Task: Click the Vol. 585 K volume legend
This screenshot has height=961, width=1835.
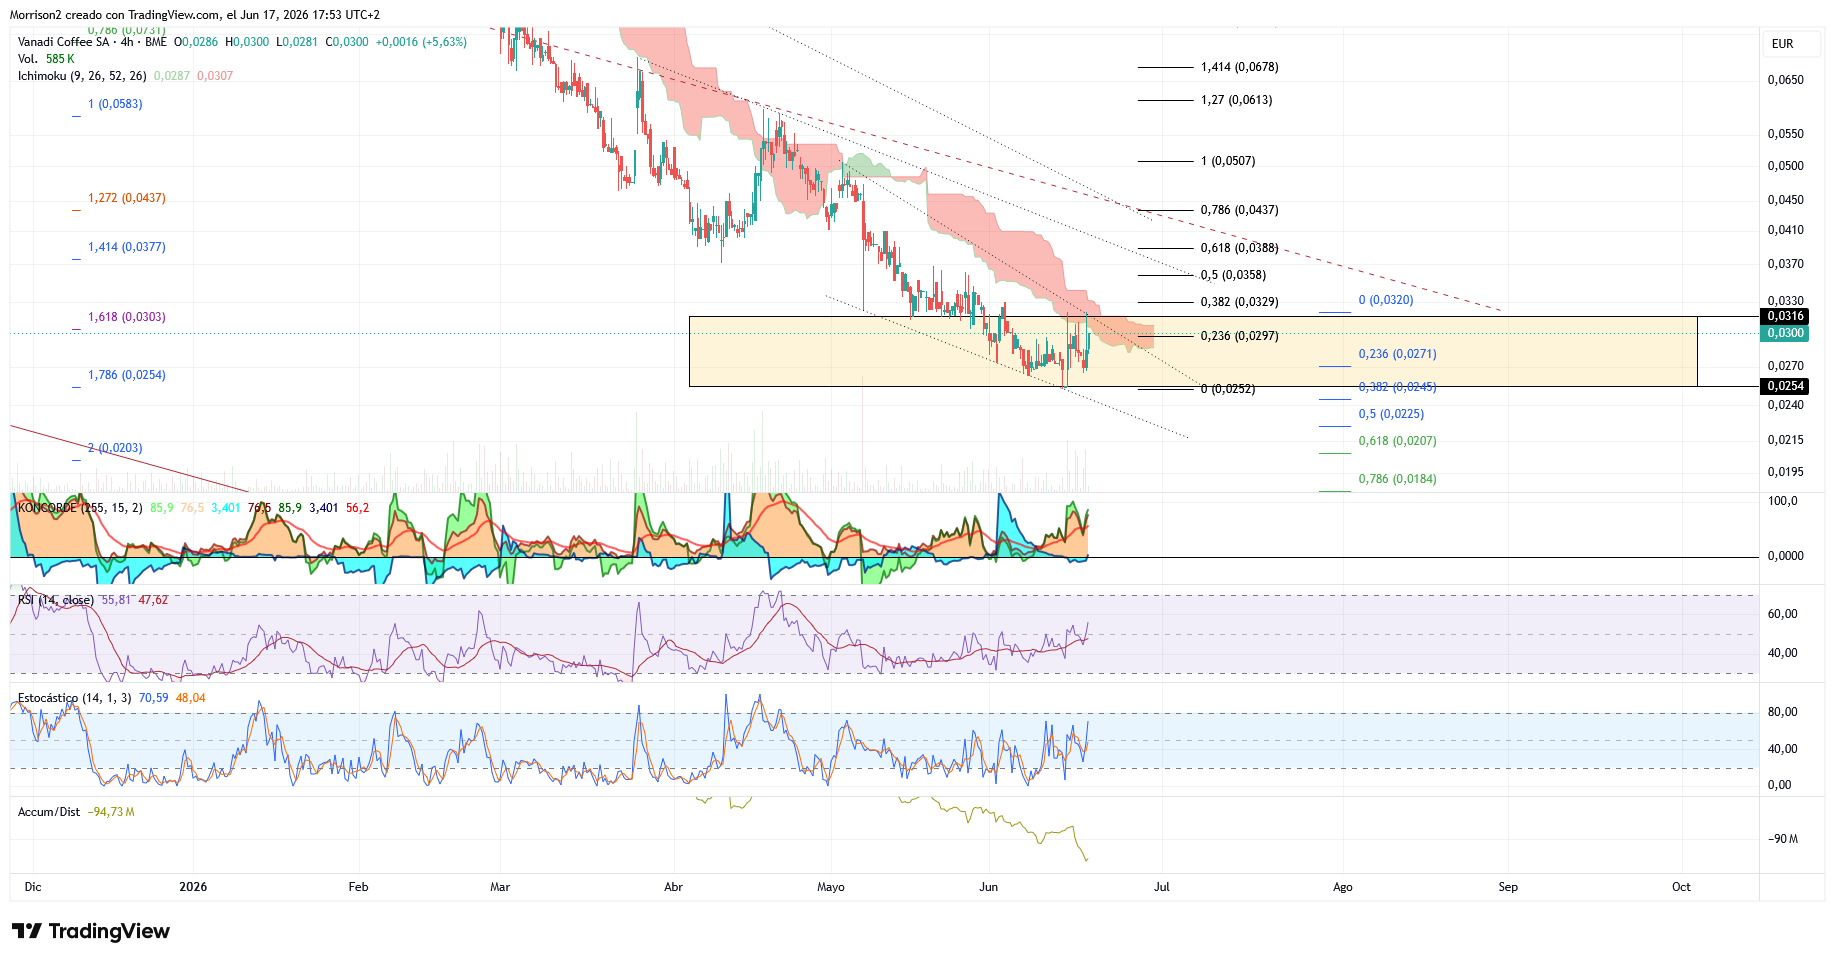Action: click(46, 59)
